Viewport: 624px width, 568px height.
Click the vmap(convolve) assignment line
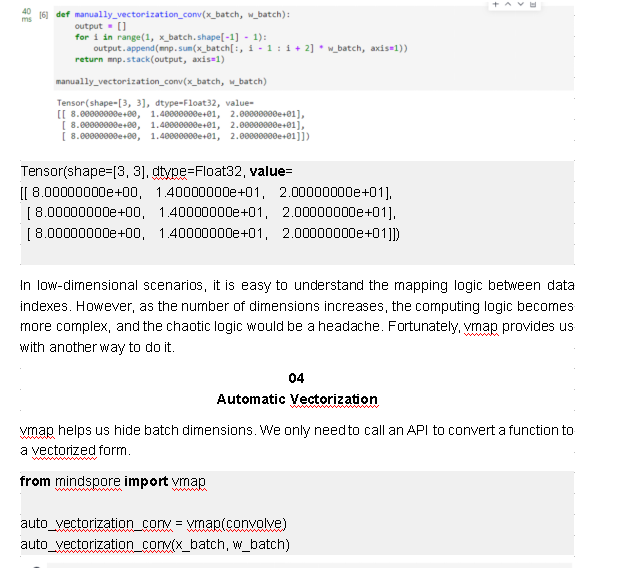155,523
